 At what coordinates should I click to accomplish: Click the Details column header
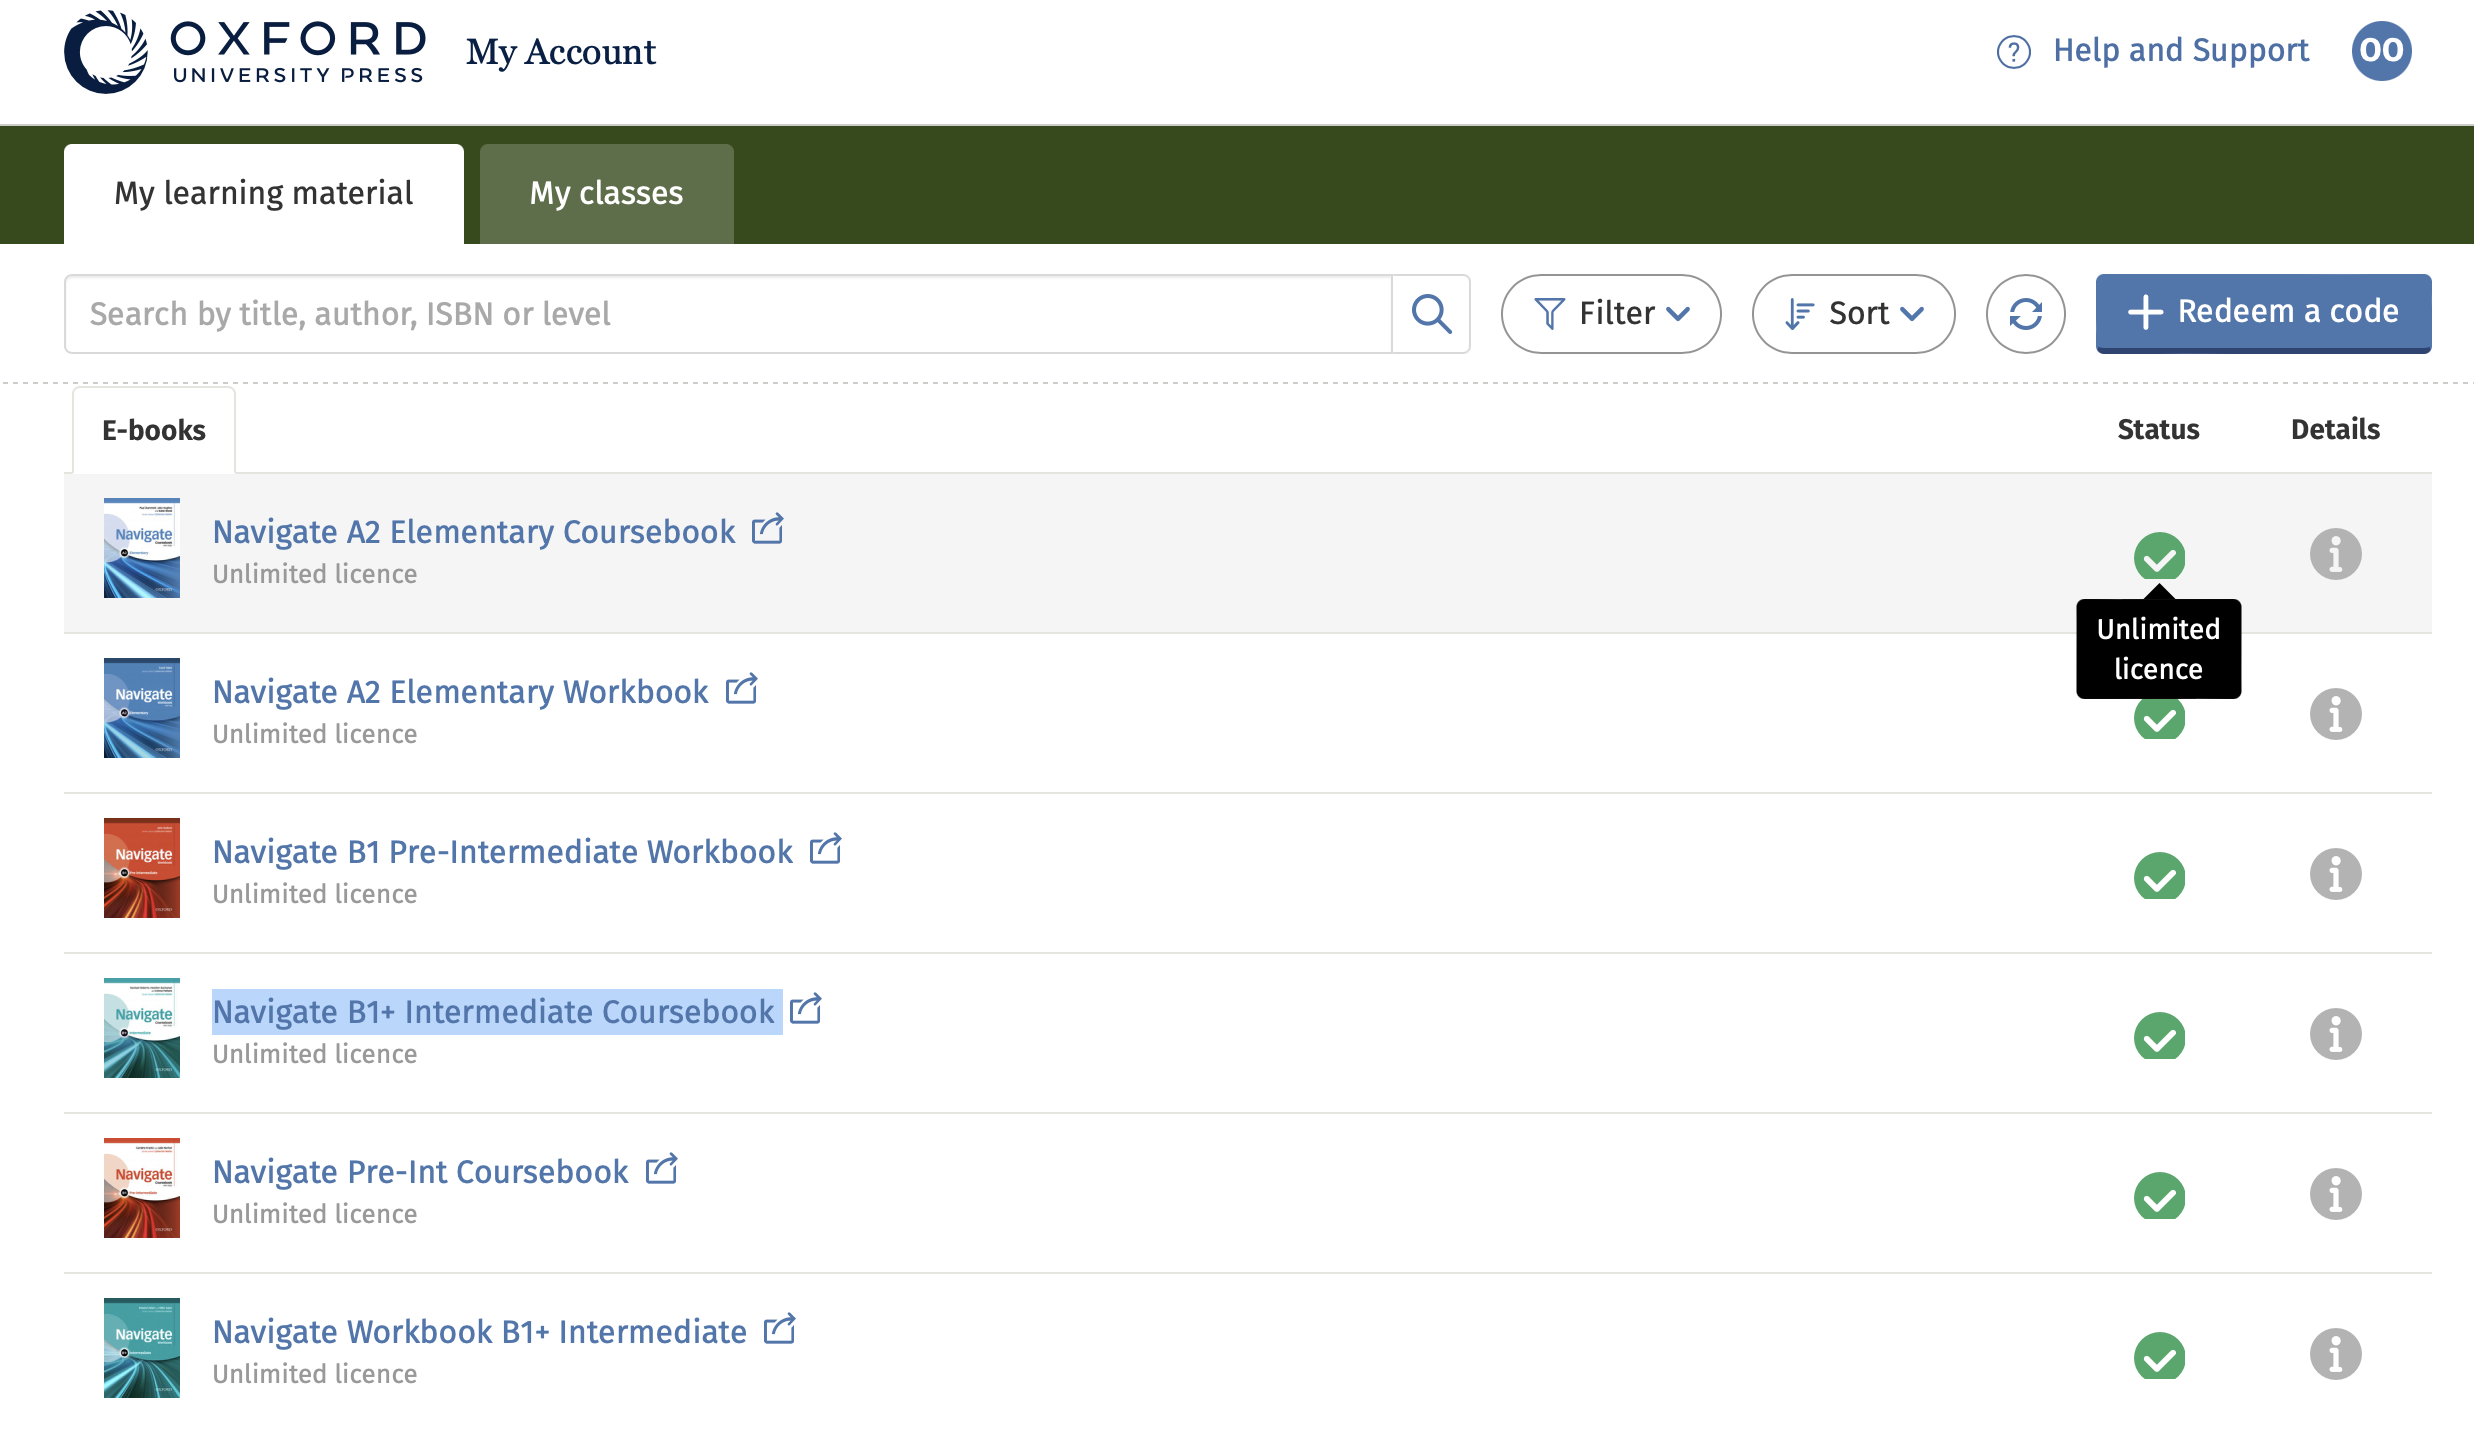[2335, 429]
